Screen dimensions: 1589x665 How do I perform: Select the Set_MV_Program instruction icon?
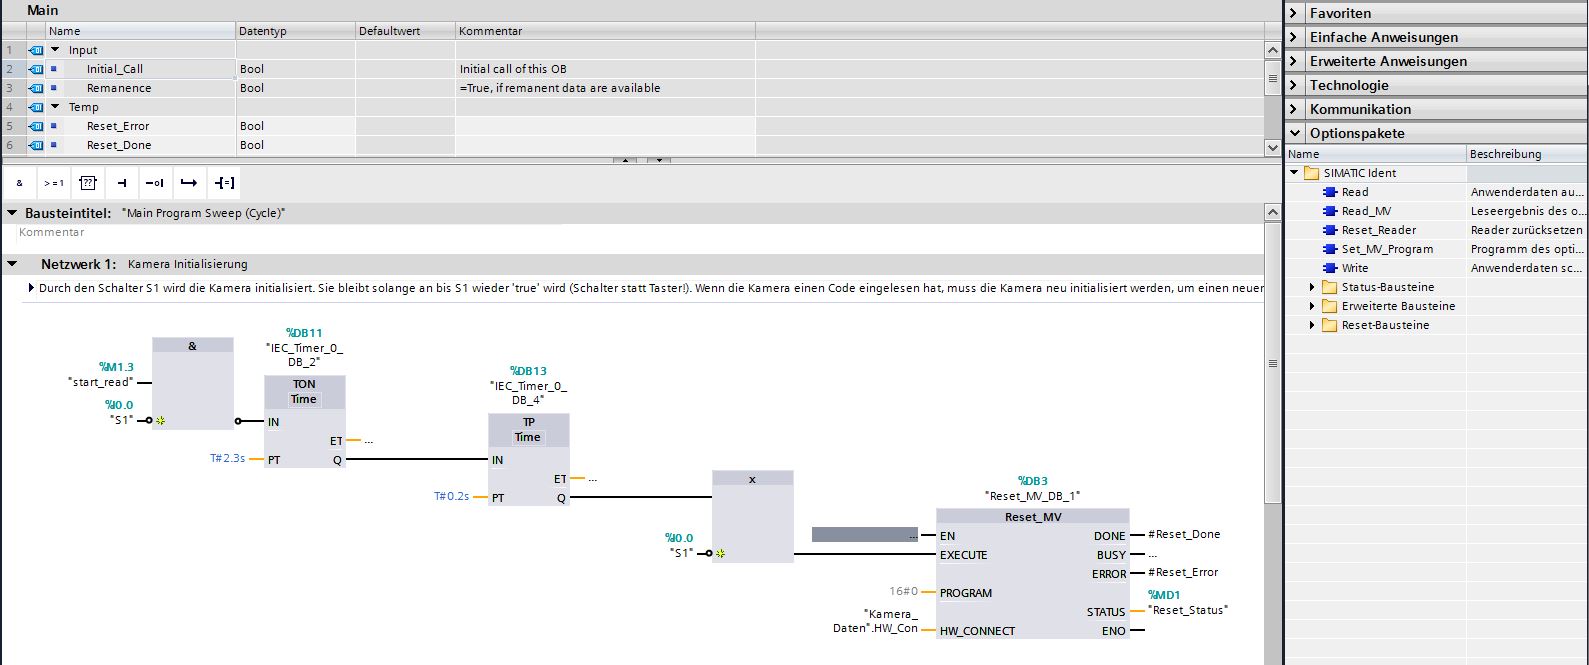click(1330, 249)
